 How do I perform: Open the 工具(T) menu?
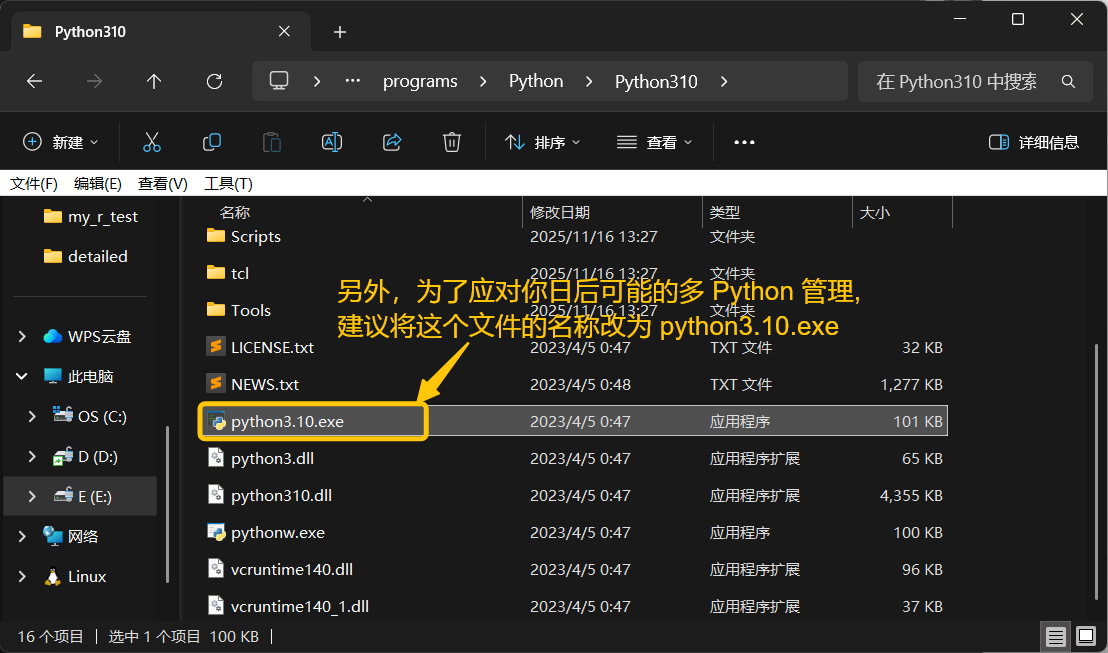tap(228, 184)
